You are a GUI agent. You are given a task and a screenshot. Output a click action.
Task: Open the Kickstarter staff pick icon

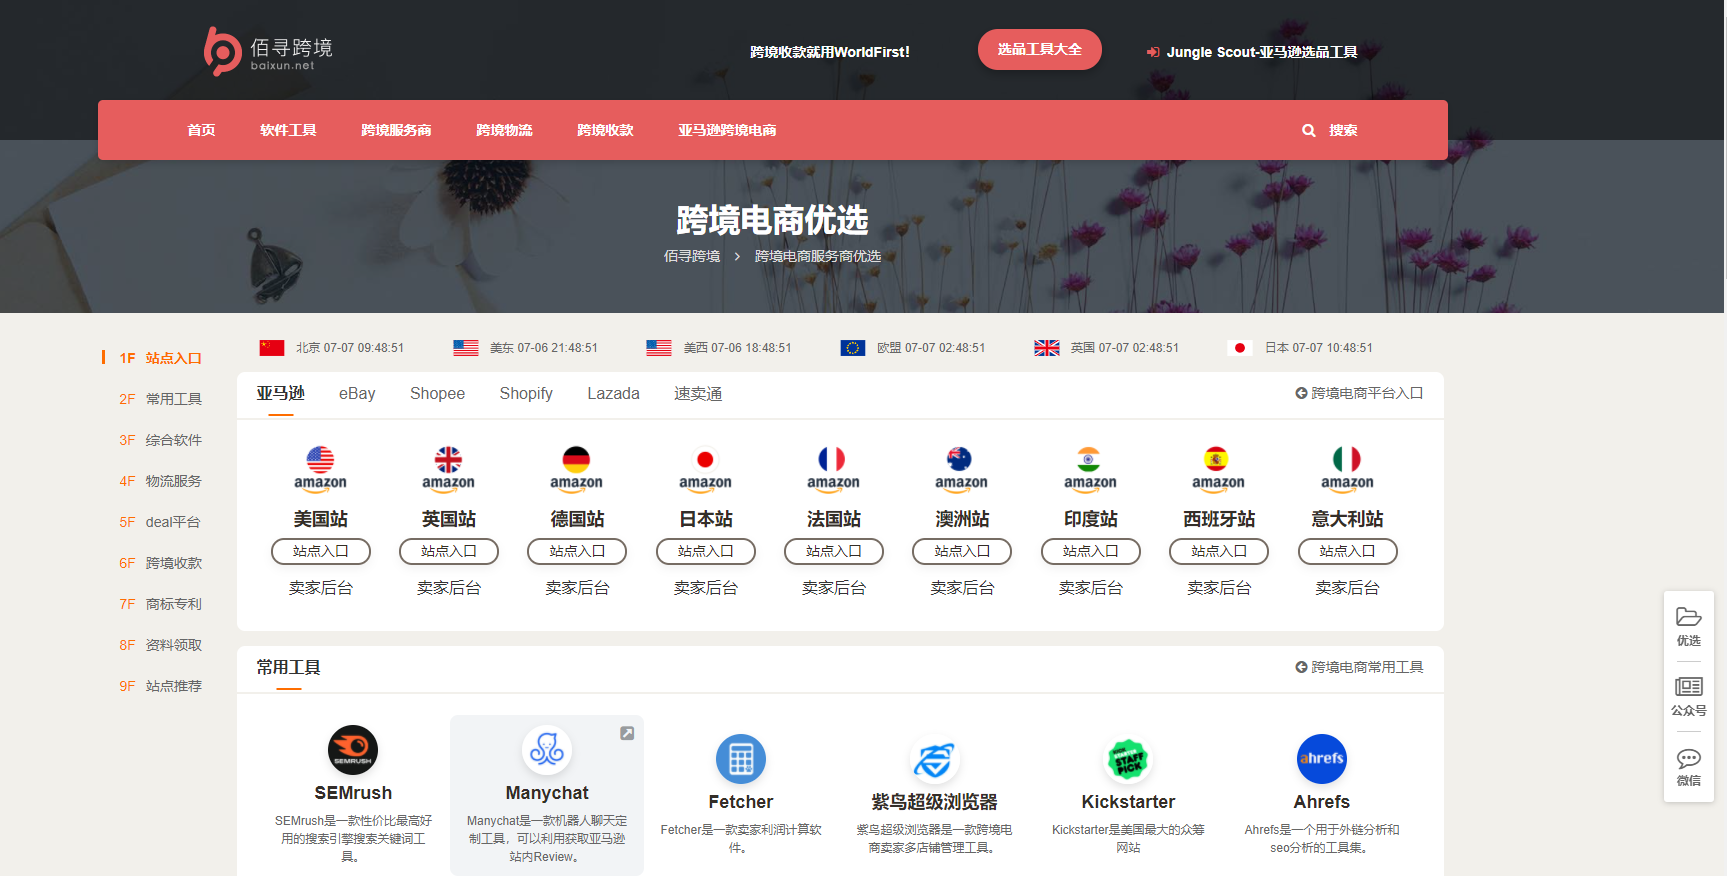click(1128, 760)
